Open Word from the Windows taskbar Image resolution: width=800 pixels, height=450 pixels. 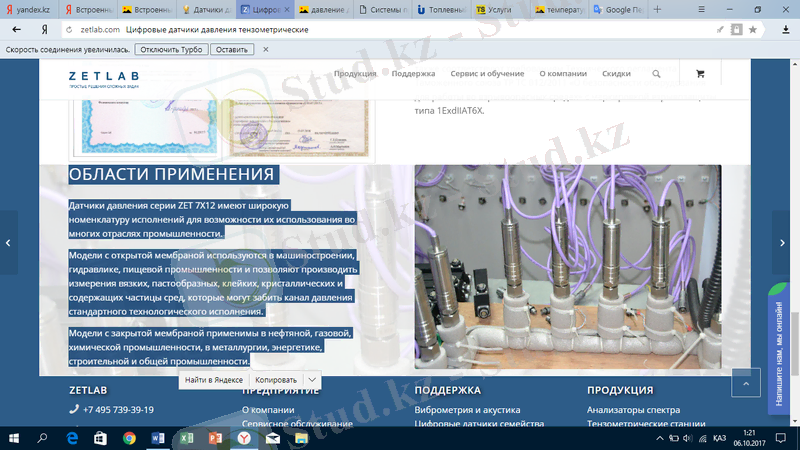coord(157,438)
